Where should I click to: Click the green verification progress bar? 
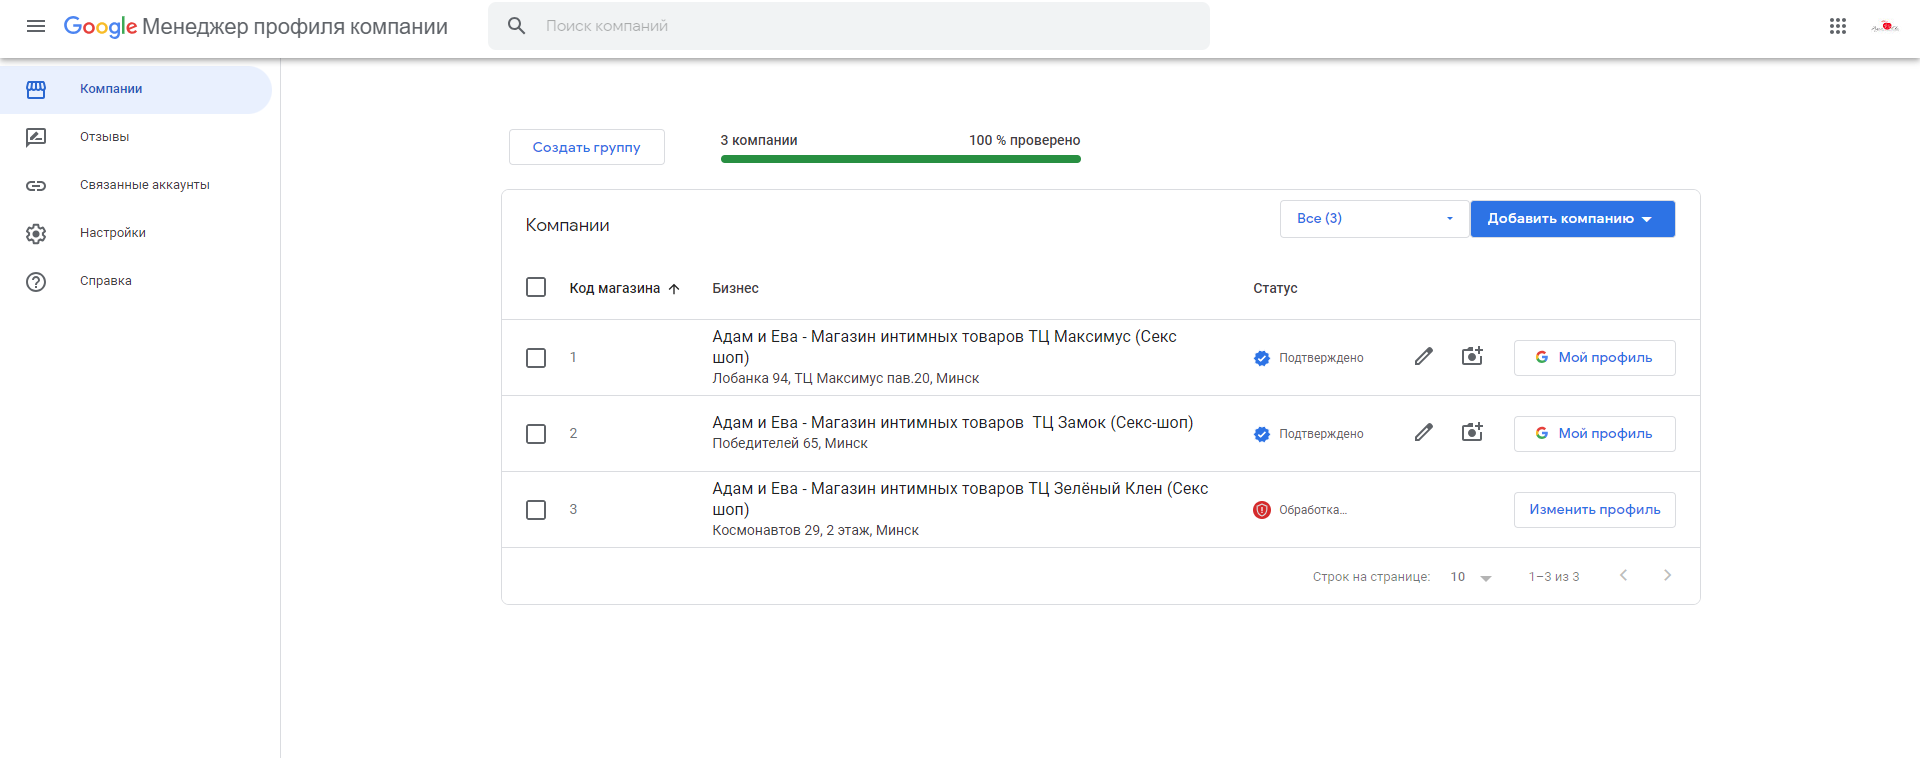point(900,158)
